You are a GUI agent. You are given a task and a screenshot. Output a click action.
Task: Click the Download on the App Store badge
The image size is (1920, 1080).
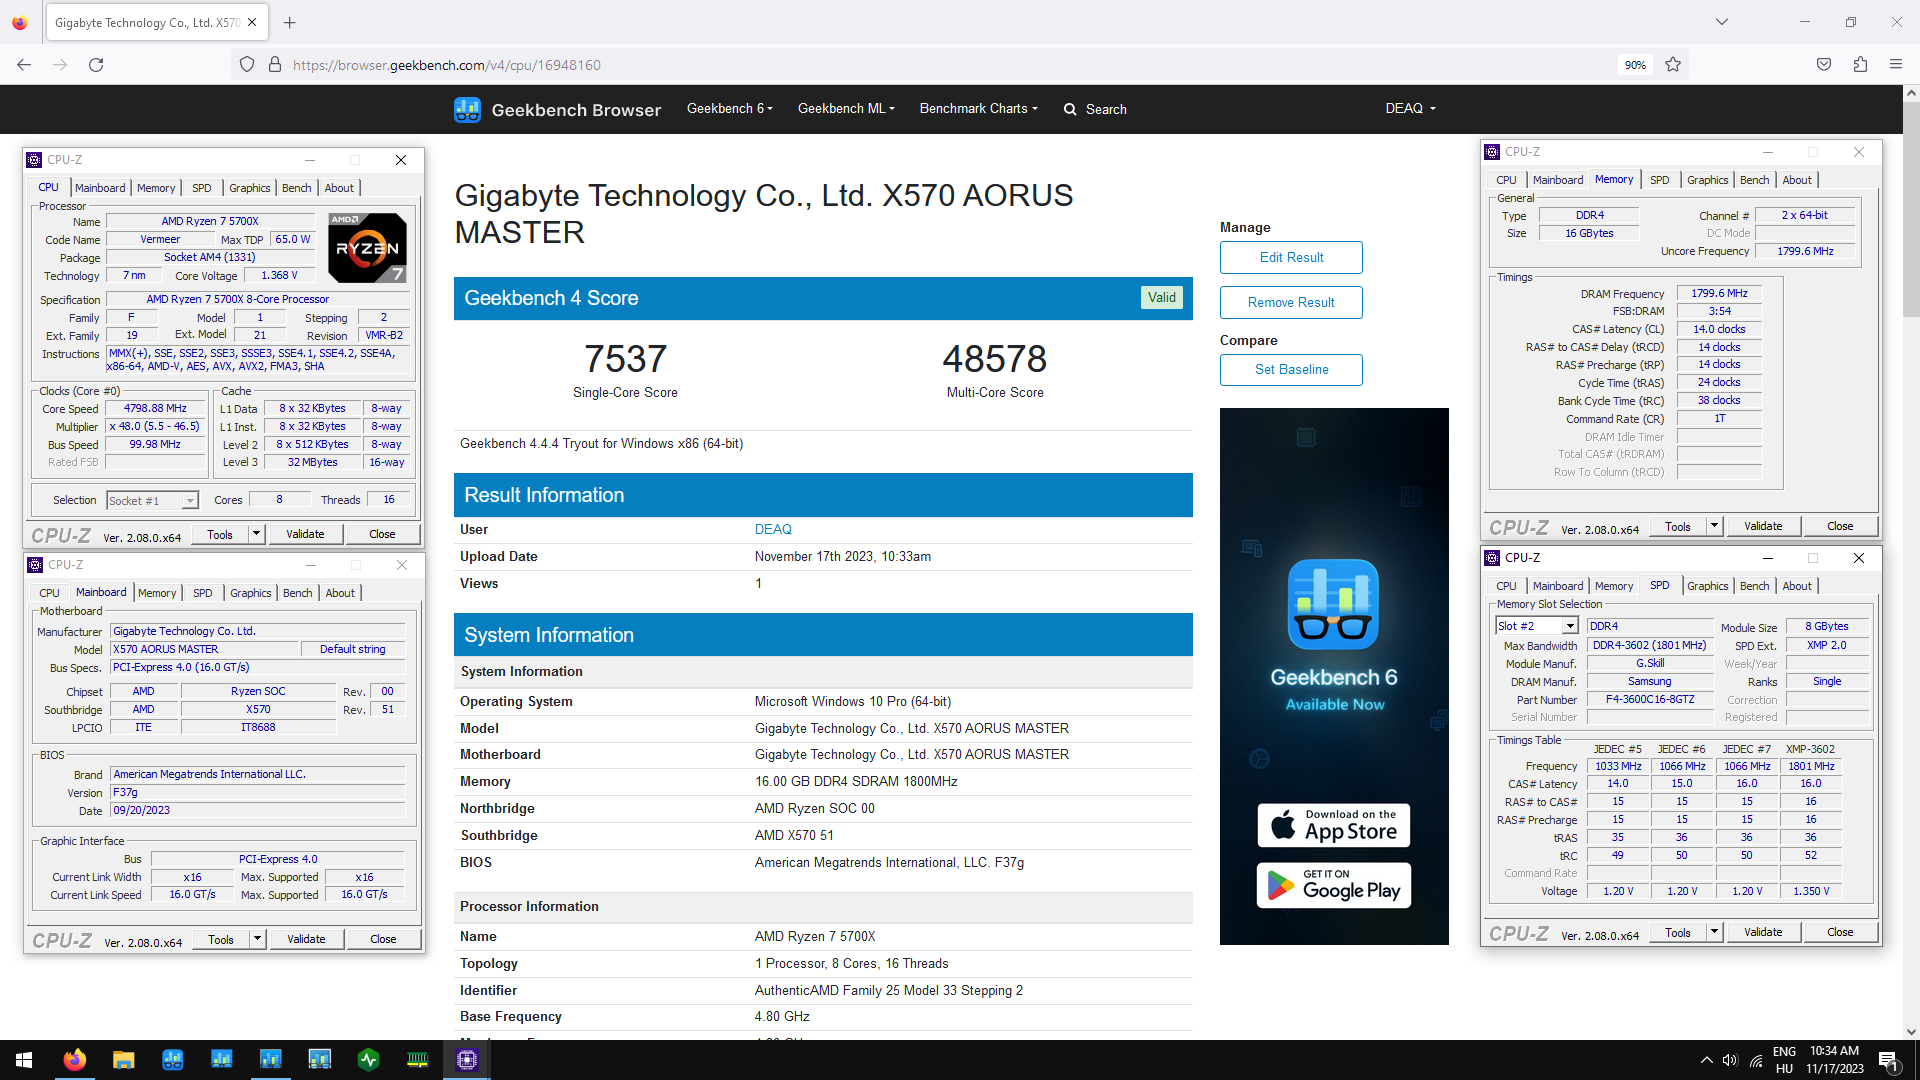(x=1334, y=826)
